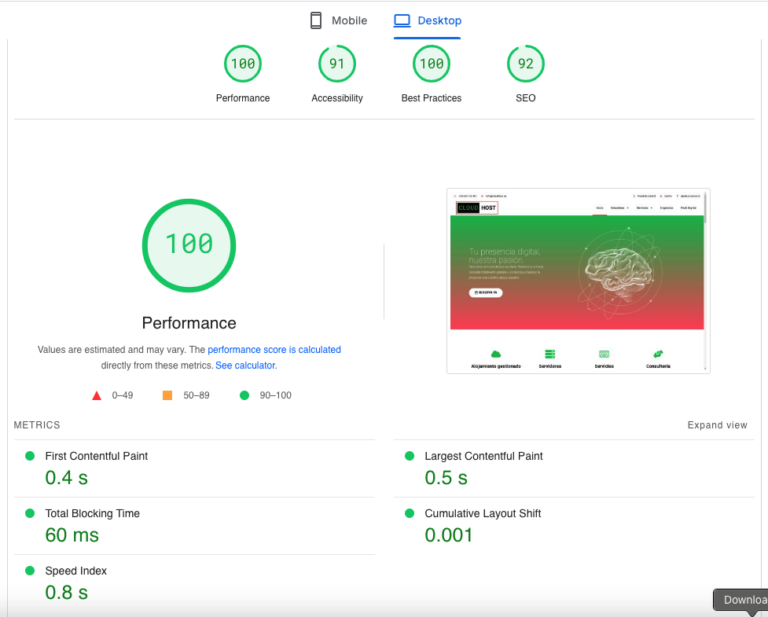Select the Desktop tab
The image size is (768, 617).
point(427,21)
